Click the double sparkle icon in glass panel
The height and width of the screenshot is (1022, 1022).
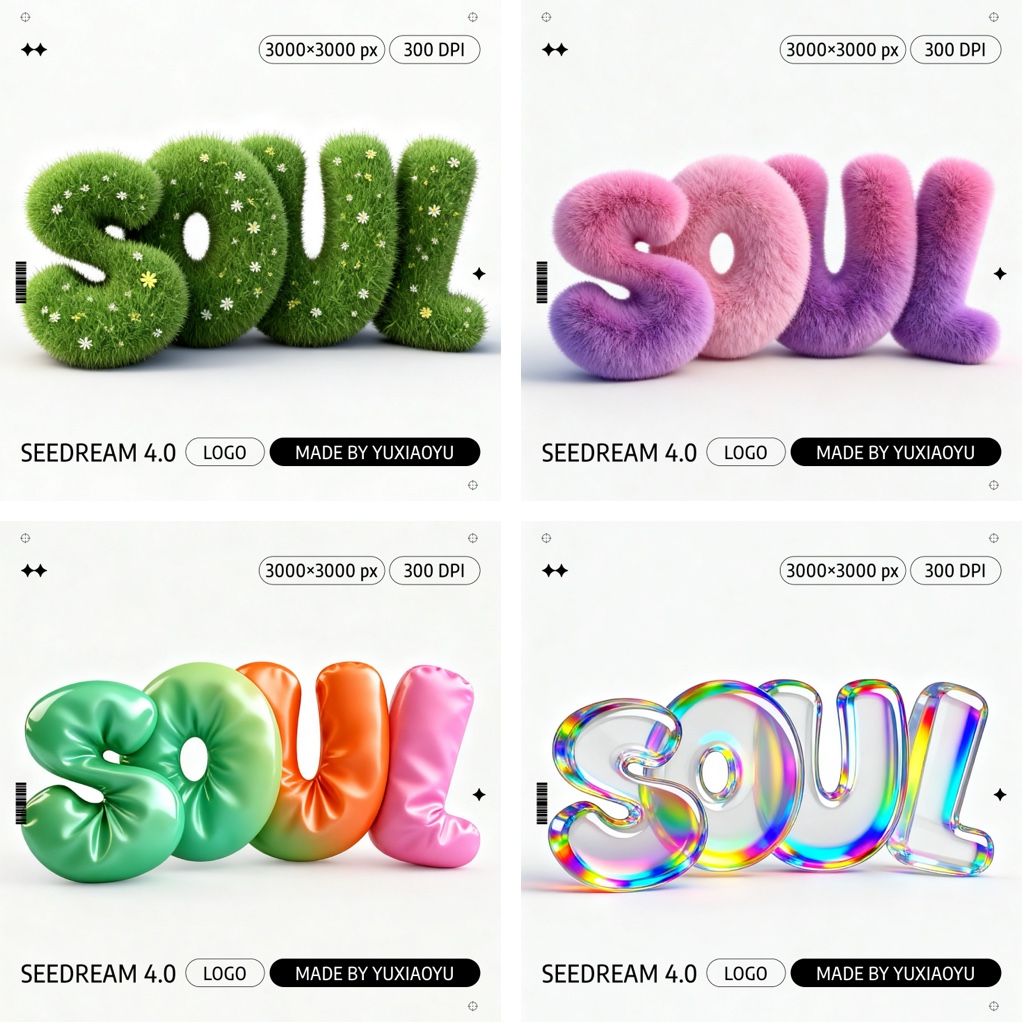point(555,571)
